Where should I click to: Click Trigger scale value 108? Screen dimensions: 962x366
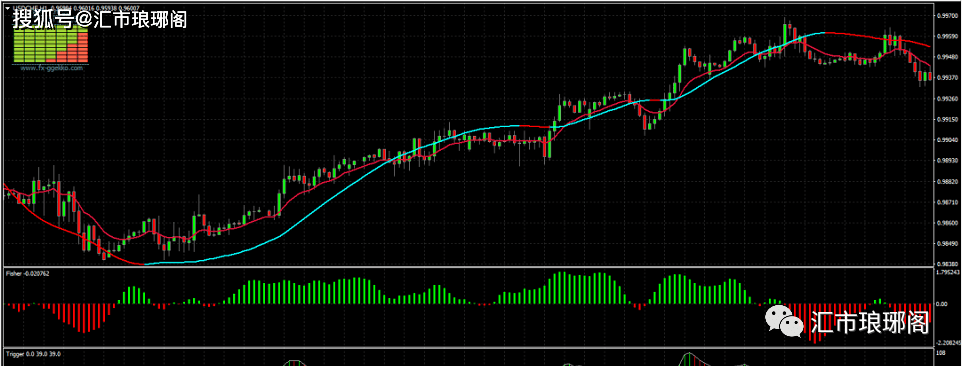[941, 354]
